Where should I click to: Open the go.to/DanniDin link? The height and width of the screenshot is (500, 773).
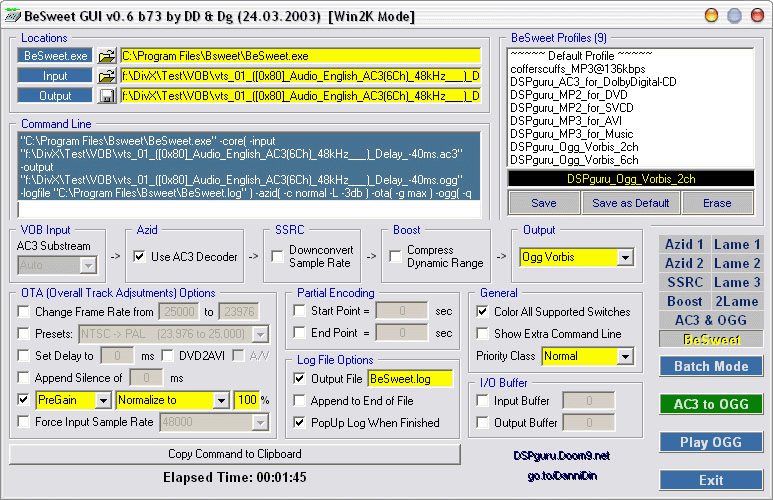[562, 476]
